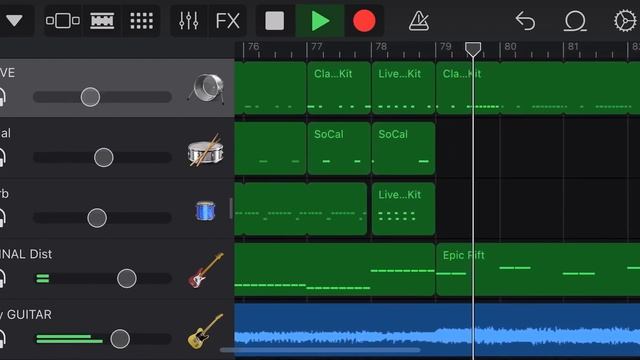640x360 pixels.
Task: Open the Loop Browser
Action: 575,20
